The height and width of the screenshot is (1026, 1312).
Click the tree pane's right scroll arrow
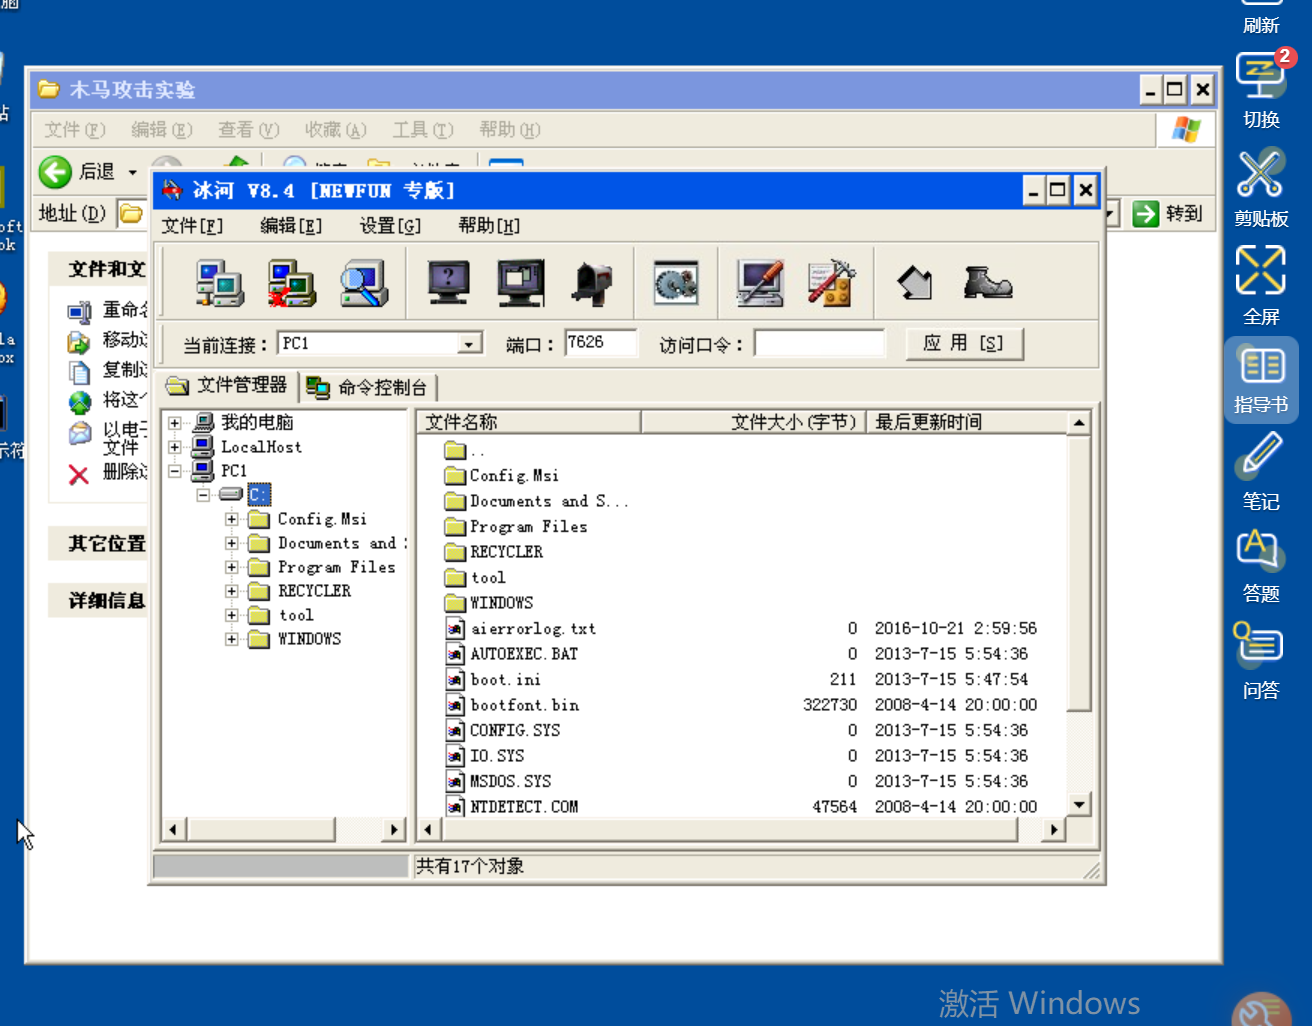pos(394,829)
